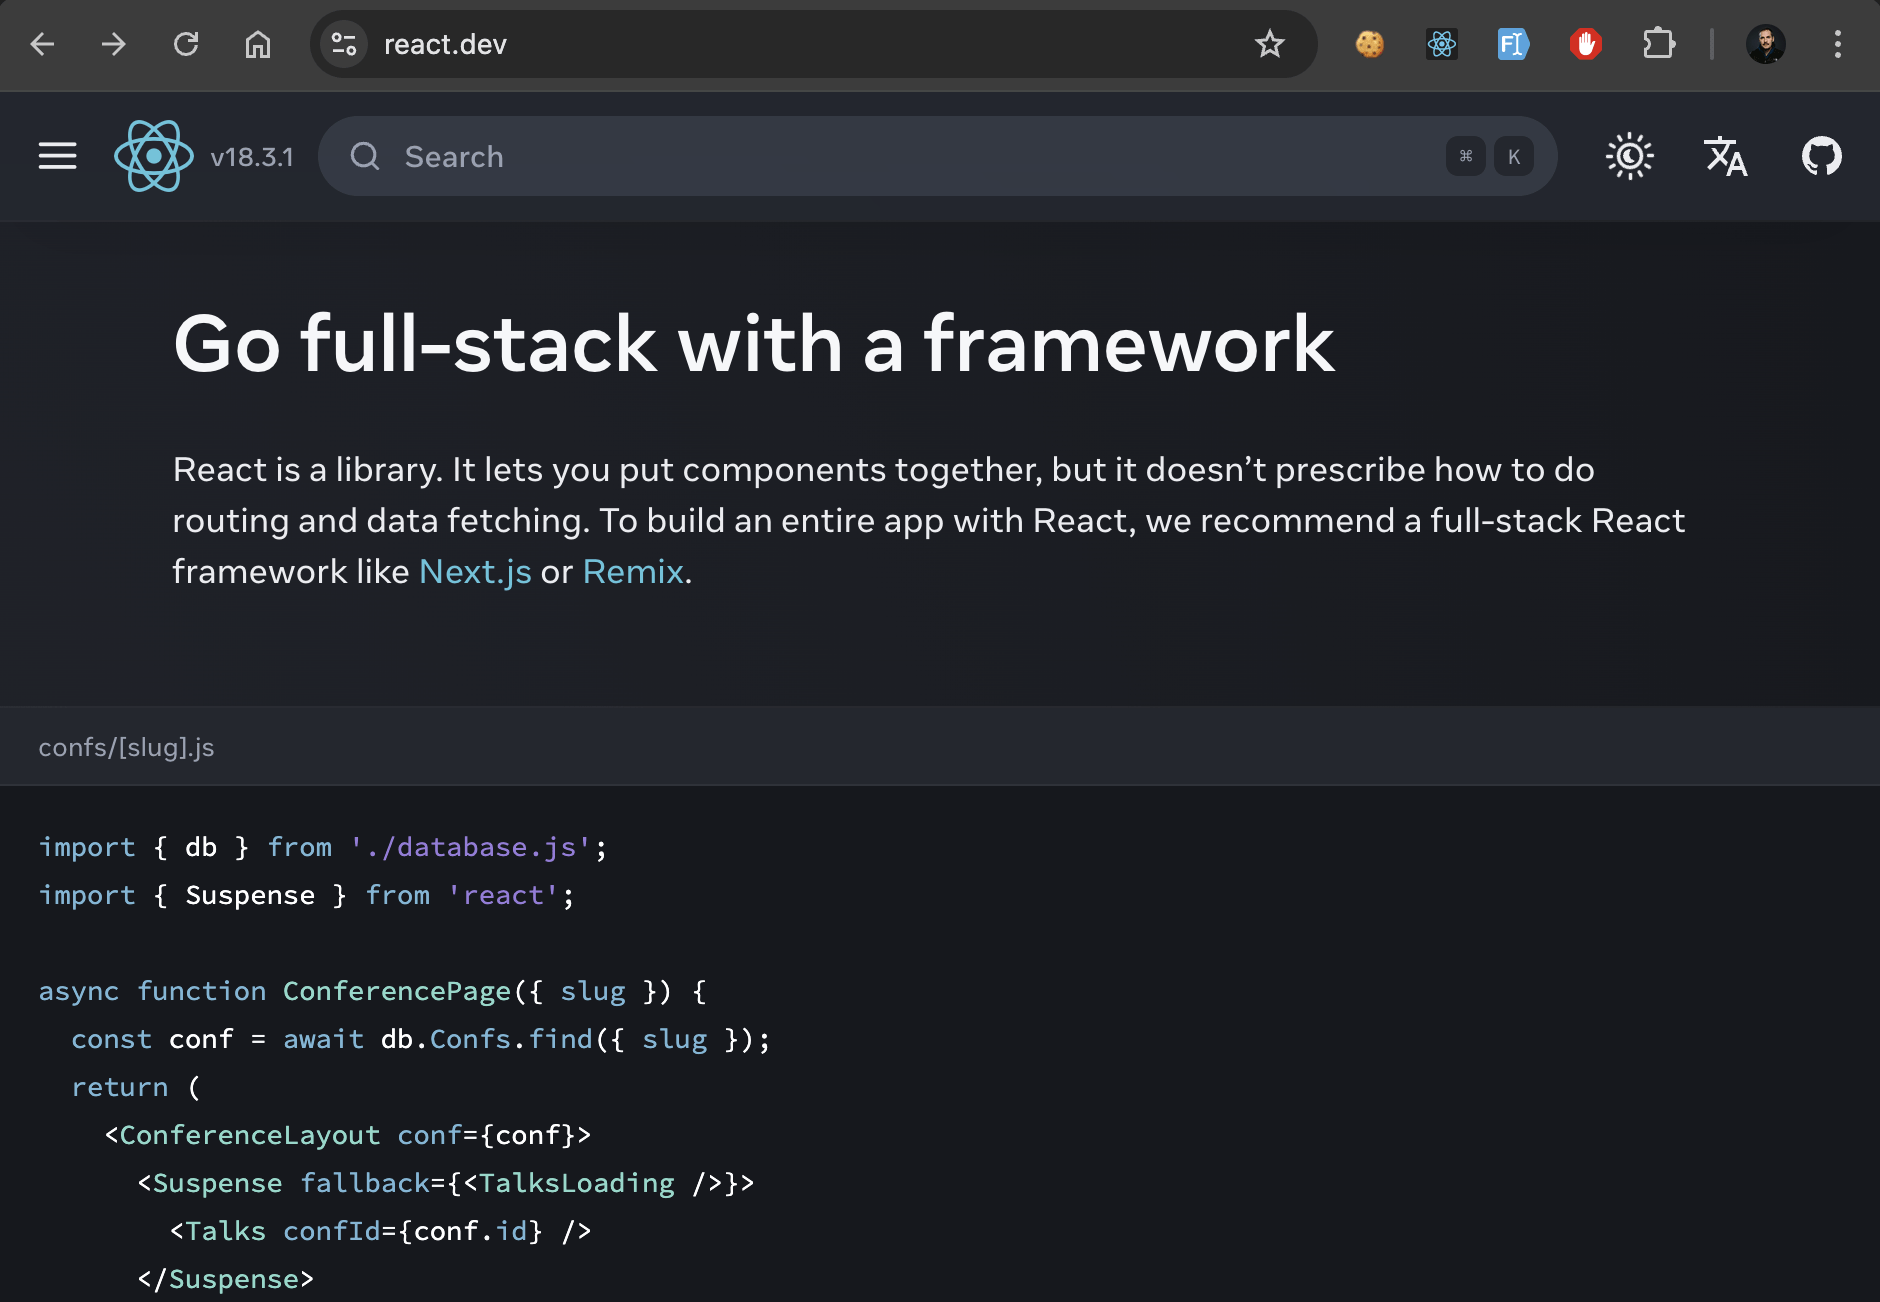Click the "Go full-stack with a framework" heading
This screenshot has width=1880, height=1302.
pyautogui.click(x=753, y=343)
